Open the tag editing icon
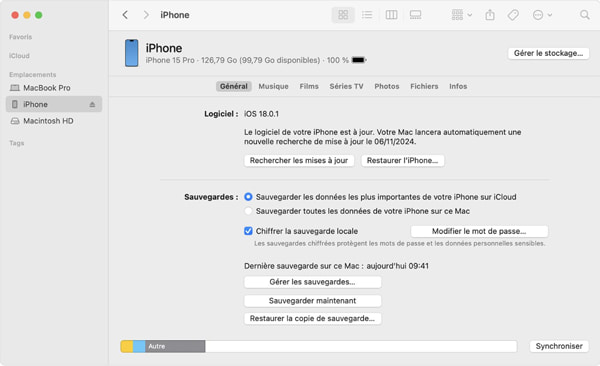The height and width of the screenshot is (366, 600). tap(513, 15)
